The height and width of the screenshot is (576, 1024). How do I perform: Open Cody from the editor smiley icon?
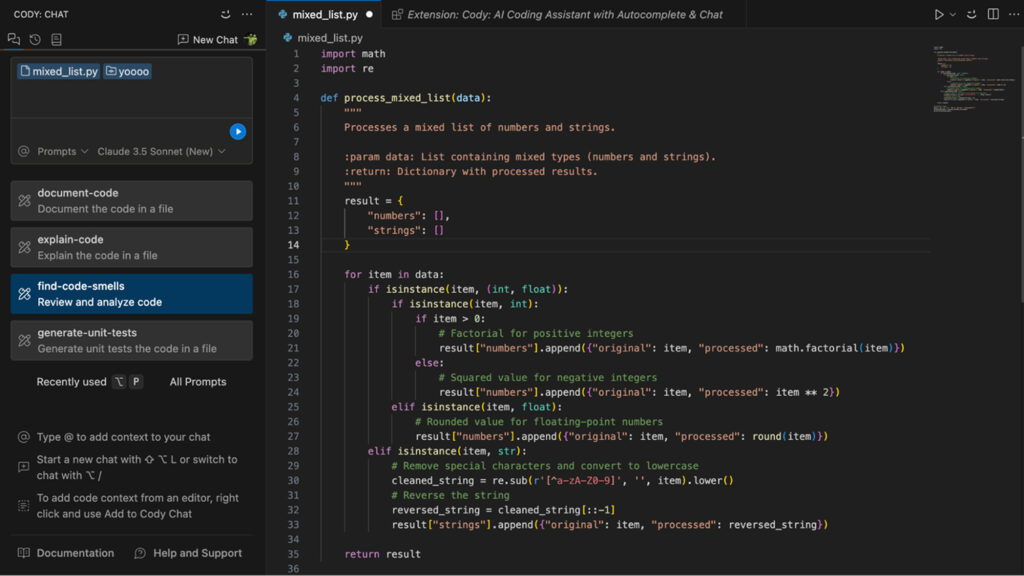(x=971, y=14)
